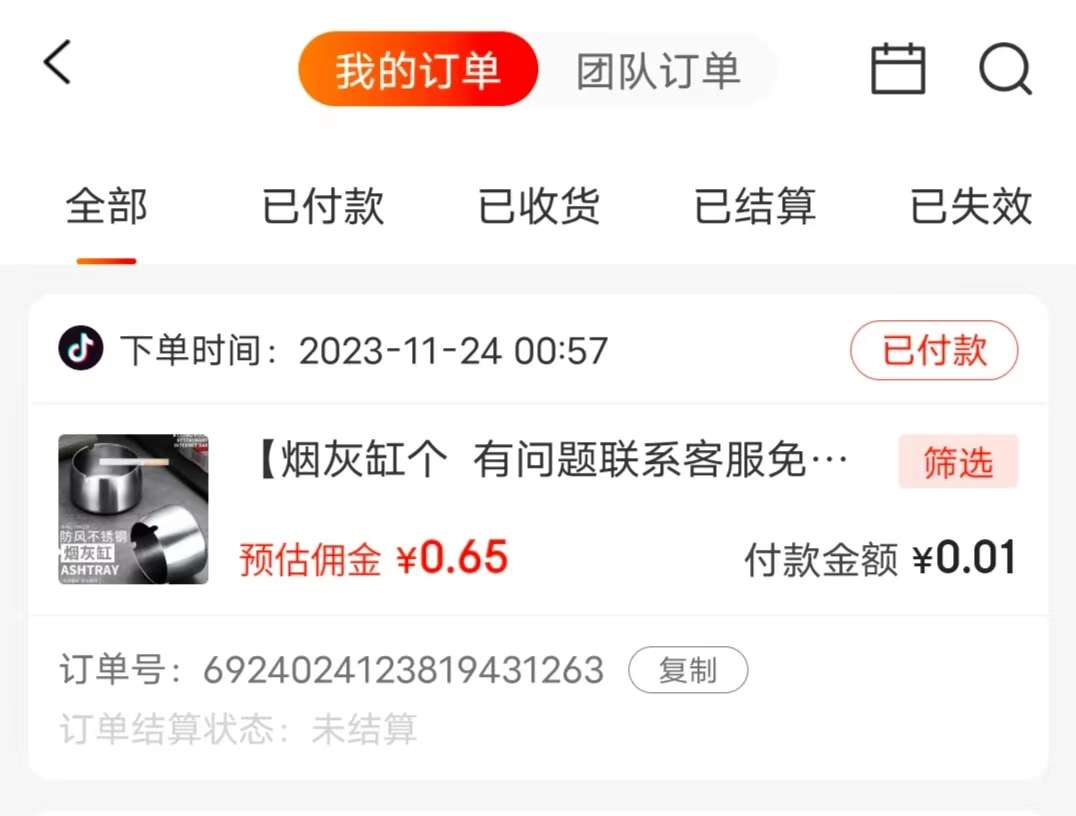This screenshot has height=816, width=1076.
Task: Open the calendar date picker icon
Action: [x=898, y=68]
